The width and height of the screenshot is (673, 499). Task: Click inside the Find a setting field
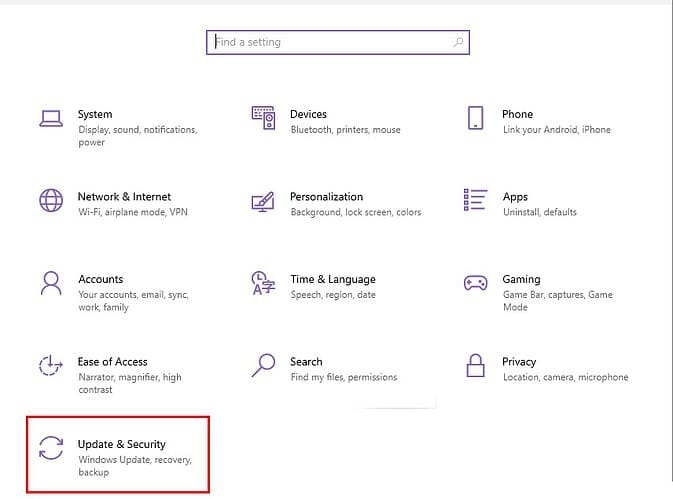point(330,42)
